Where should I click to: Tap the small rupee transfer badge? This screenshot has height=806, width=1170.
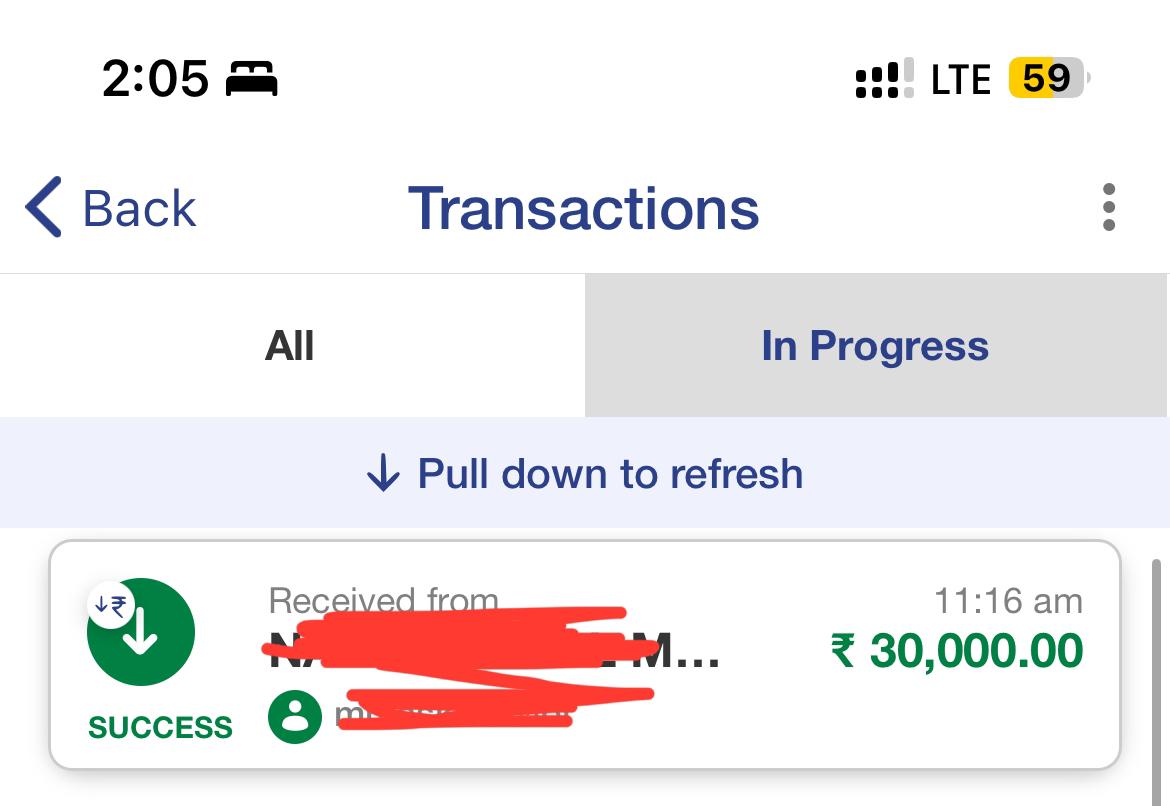110,604
